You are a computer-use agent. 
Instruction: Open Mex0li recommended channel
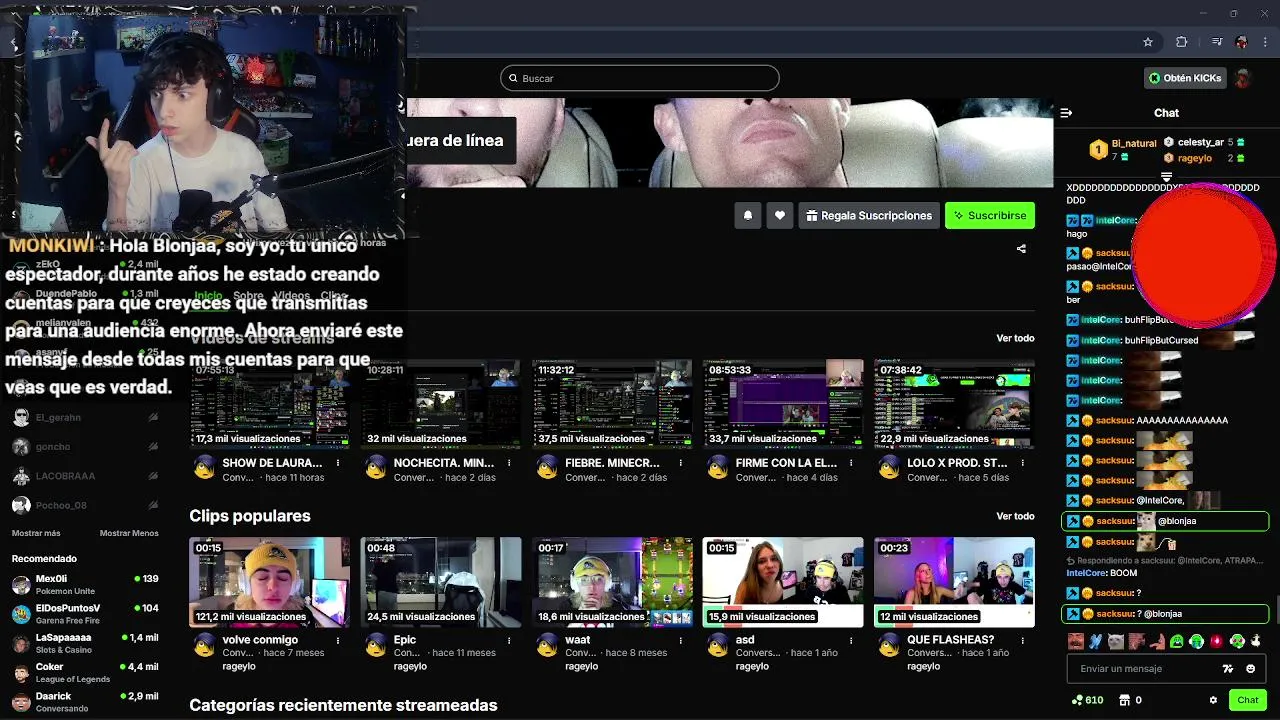85,583
